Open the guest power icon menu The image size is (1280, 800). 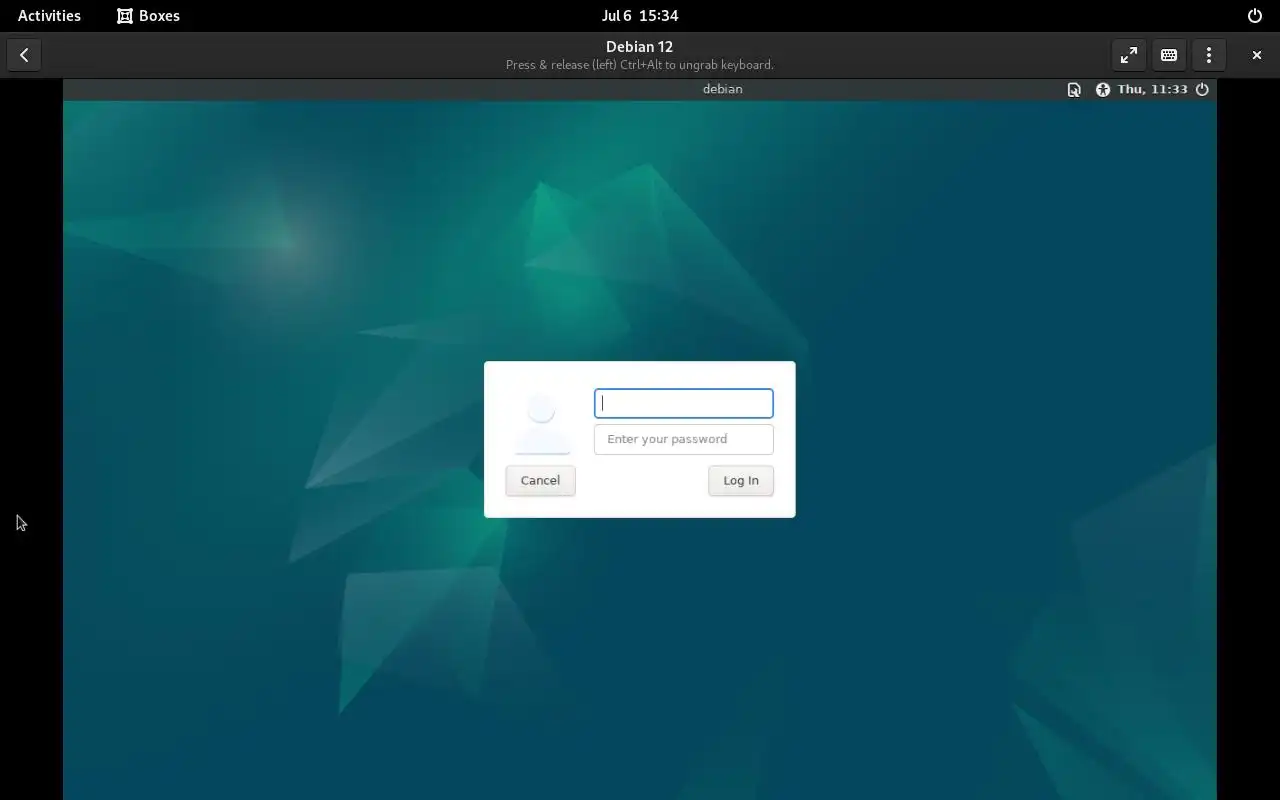(1202, 89)
